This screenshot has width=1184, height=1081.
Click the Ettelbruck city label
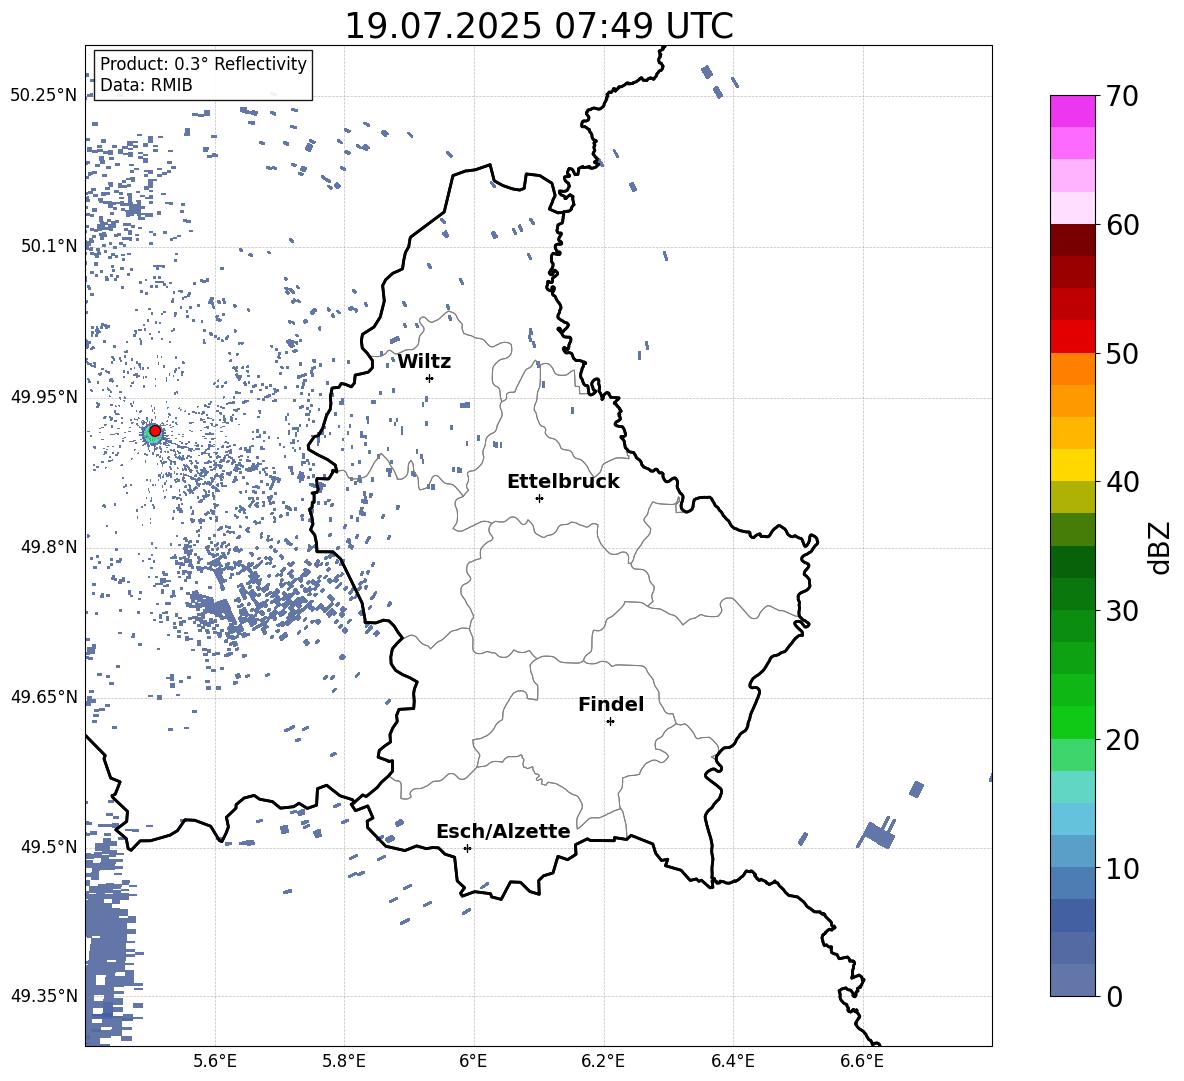pos(563,482)
